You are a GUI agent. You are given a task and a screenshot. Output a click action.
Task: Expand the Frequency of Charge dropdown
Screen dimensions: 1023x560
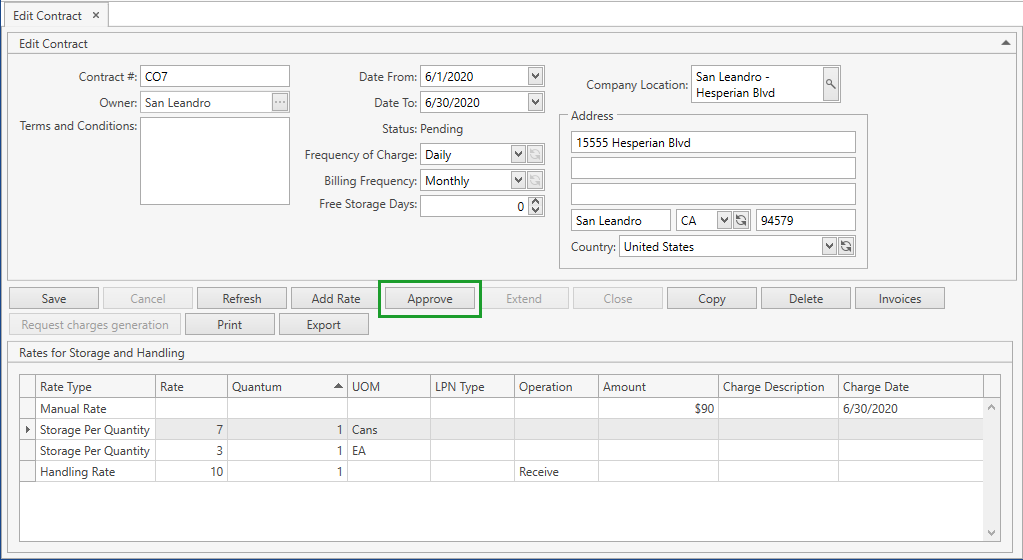point(517,154)
